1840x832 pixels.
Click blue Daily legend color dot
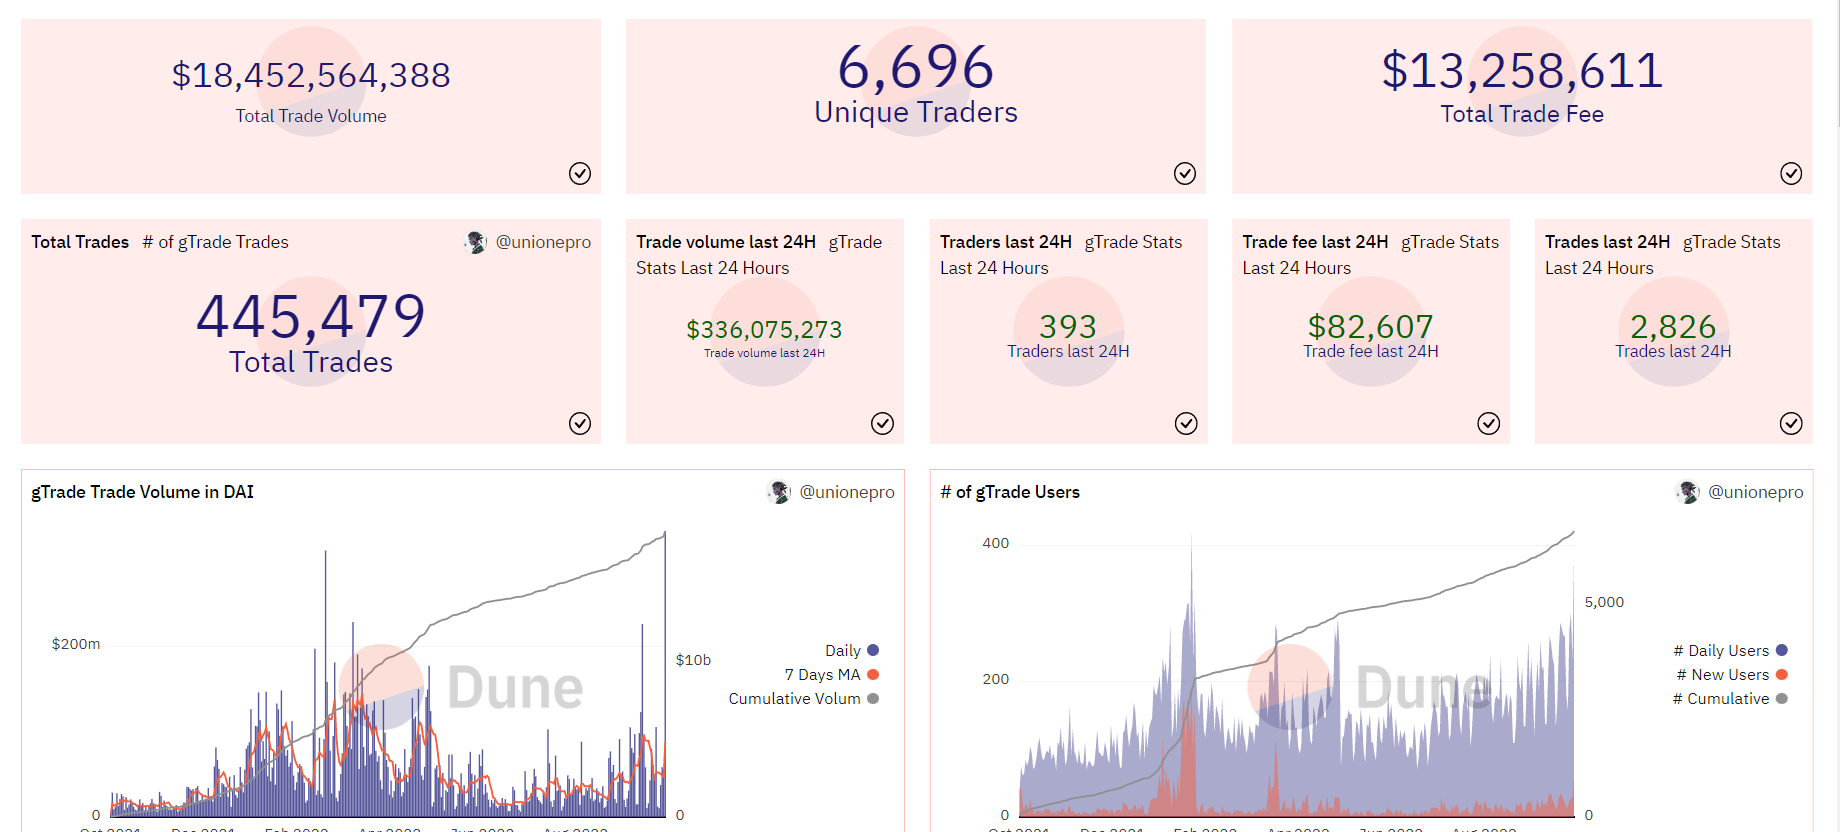pos(873,651)
